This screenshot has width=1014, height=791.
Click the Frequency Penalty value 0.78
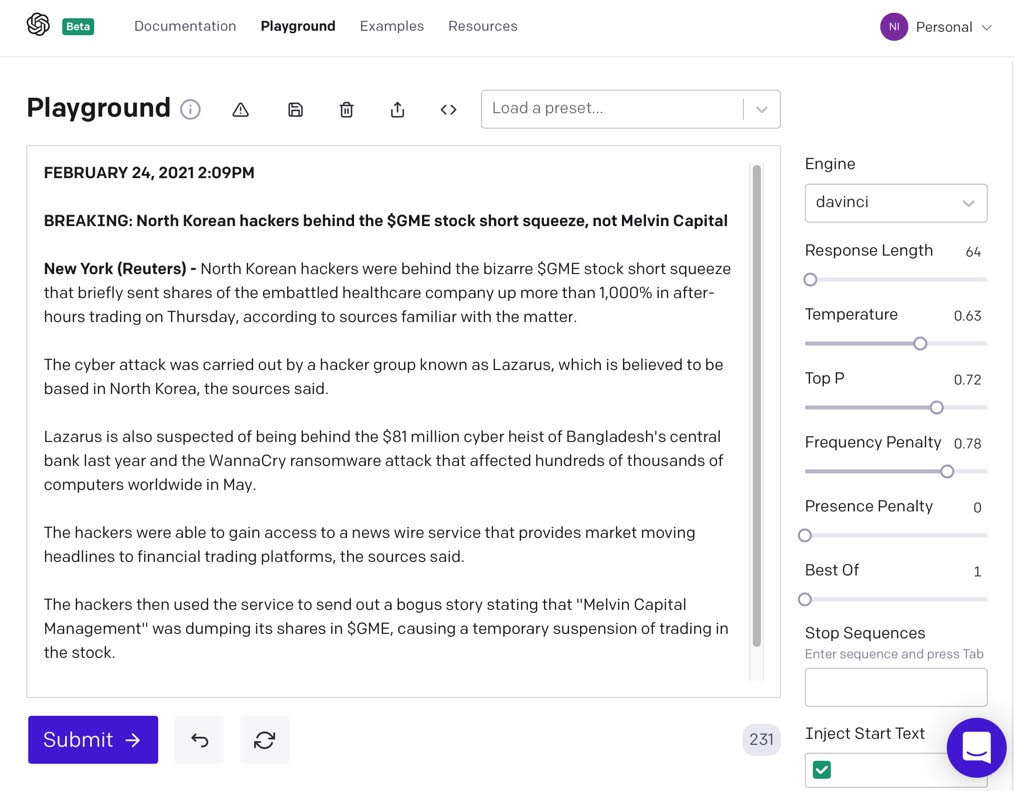(x=967, y=444)
